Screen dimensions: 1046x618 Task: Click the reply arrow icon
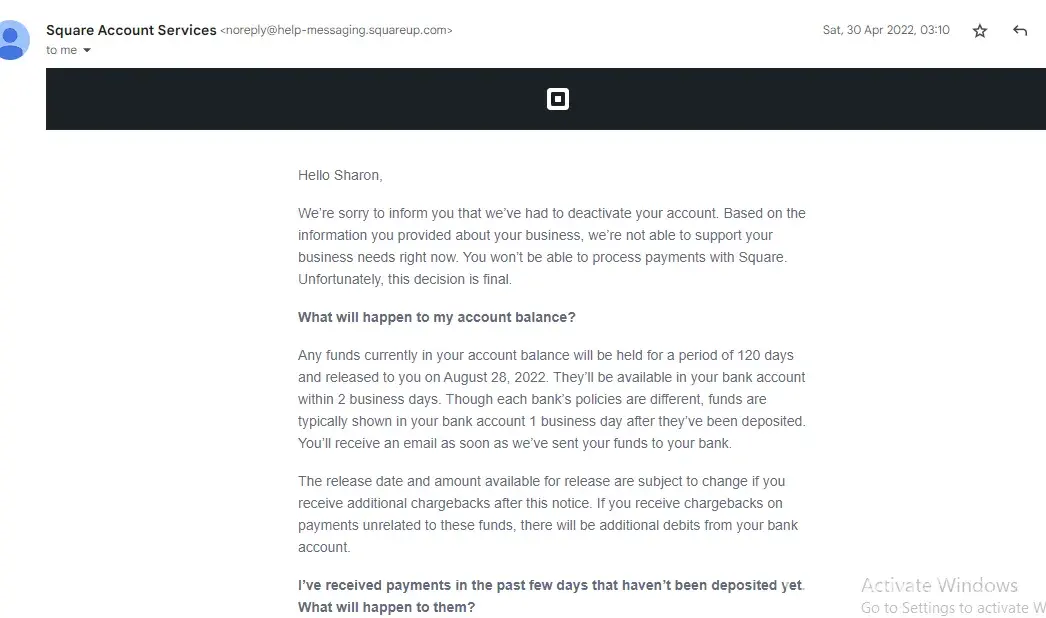click(x=1020, y=31)
